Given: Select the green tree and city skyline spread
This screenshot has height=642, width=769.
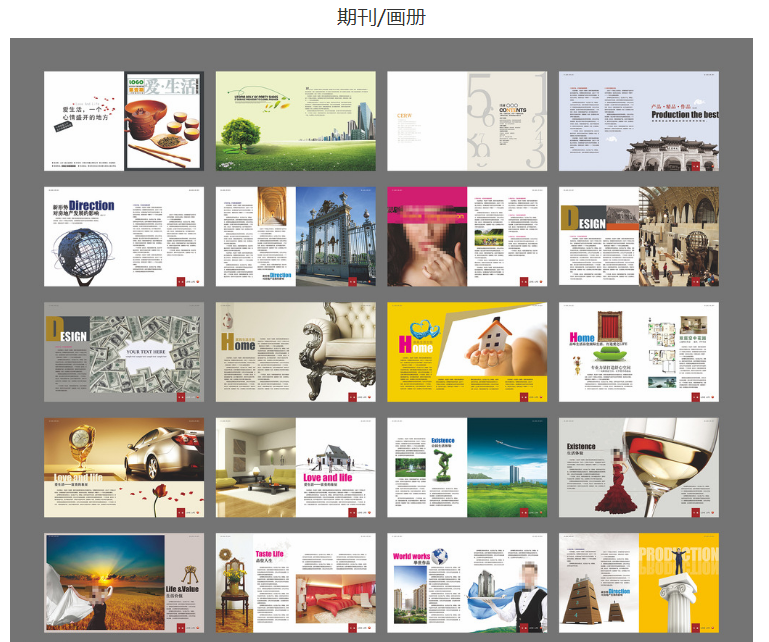Looking at the screenshot, I should [x=296, y=120].
